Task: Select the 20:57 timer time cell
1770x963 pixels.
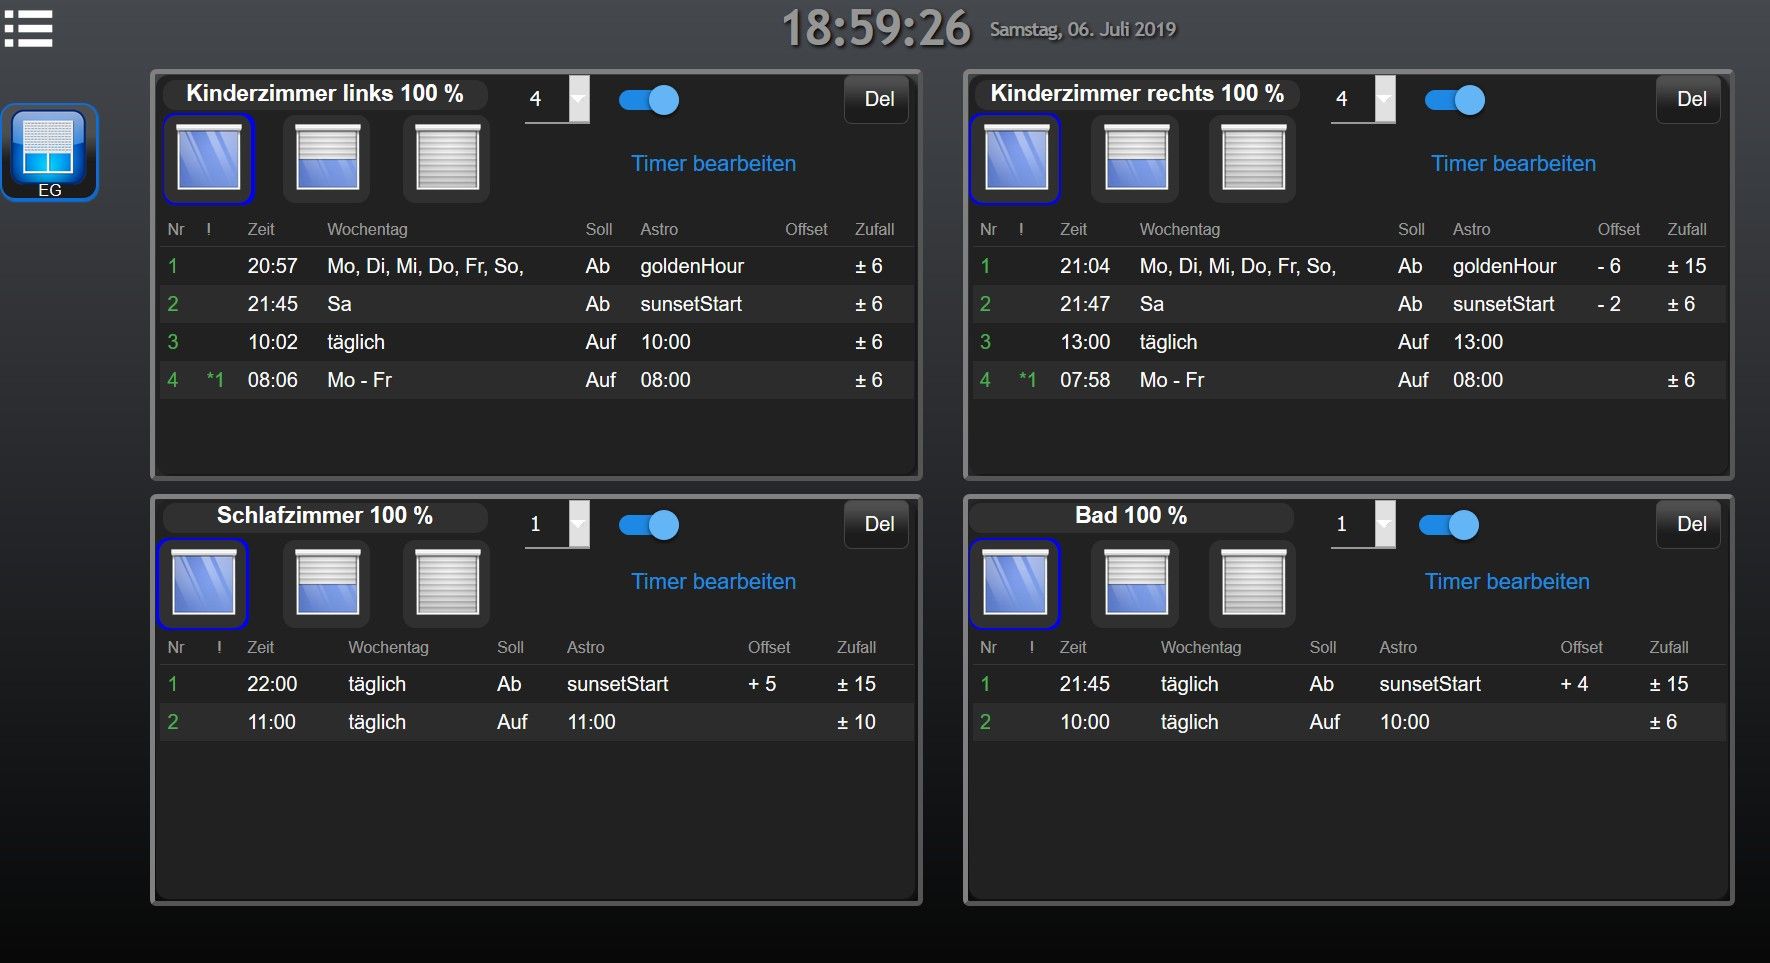Action: tap(273, 266)
